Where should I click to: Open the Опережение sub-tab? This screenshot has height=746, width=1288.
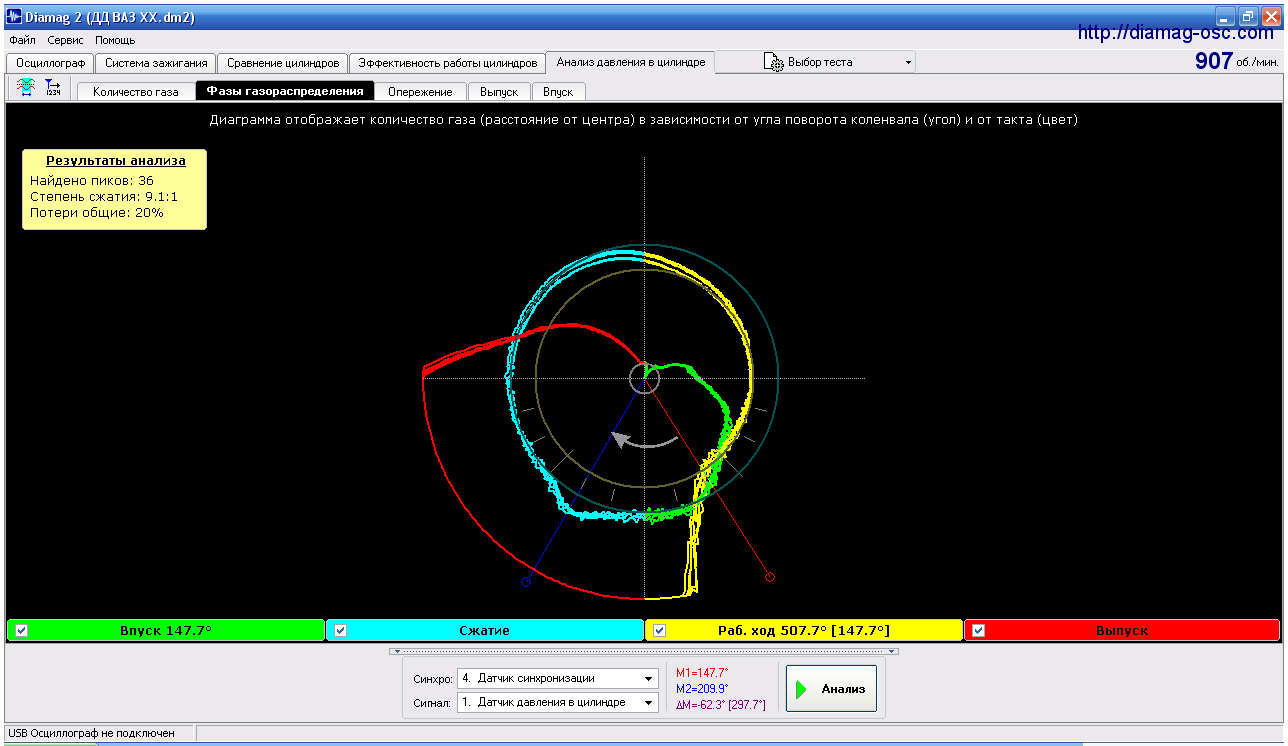coord(420,92)
